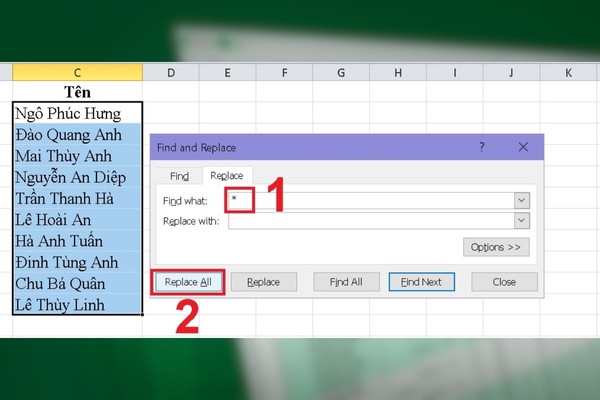Screen dimensions: 600x400
Task: Select column J header
Action: point(512,72)
